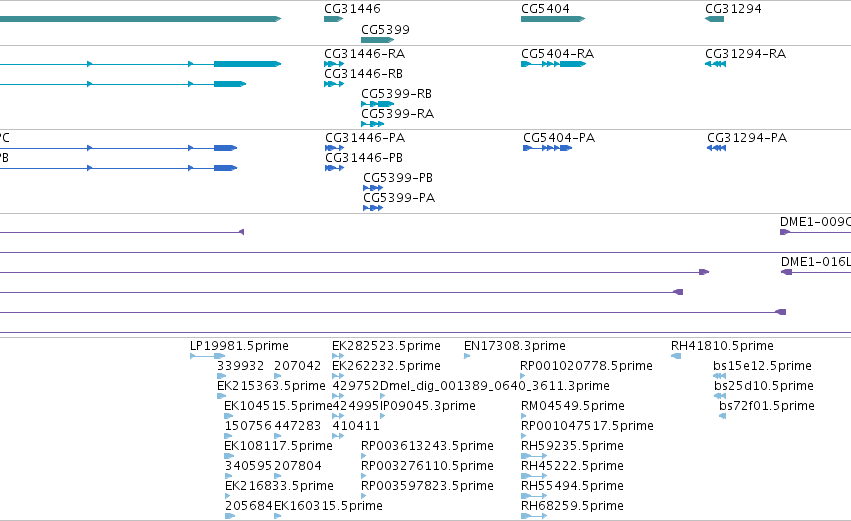Click RP003597823.5prime EST
Screen dimensions: 851x521
(428, 487)
